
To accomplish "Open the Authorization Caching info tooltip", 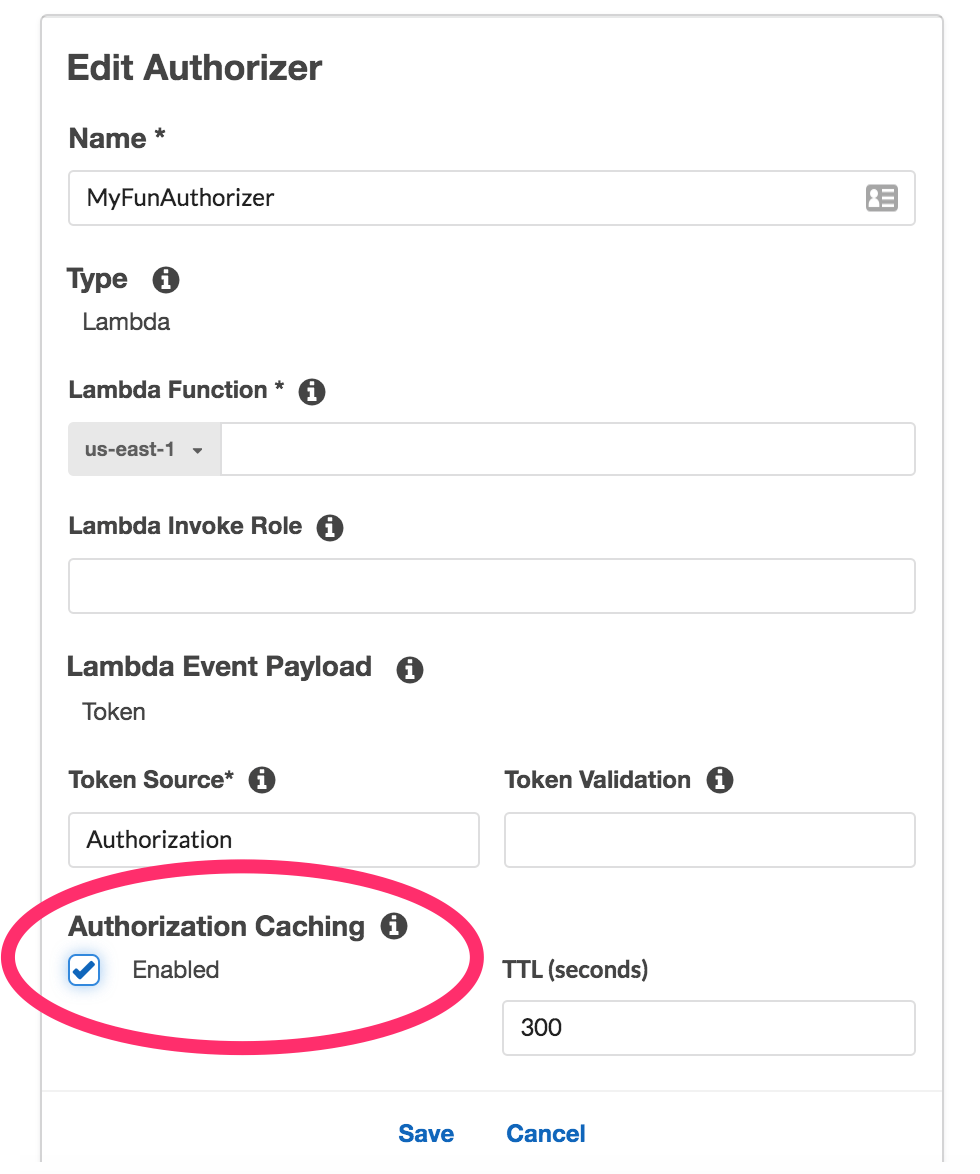I will (x=394, y=927).
